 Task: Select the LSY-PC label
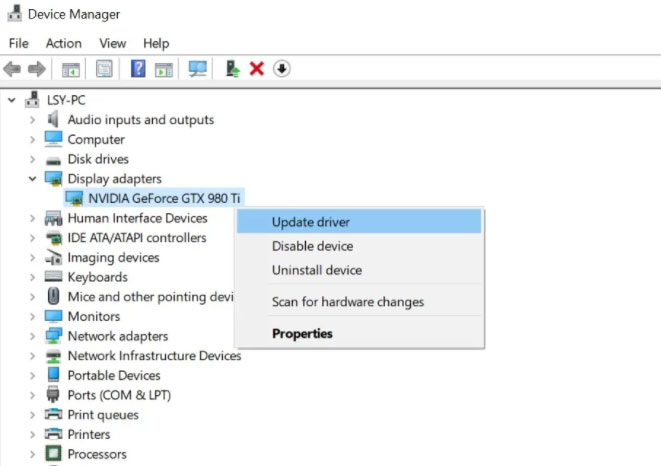(x=66, y=100)
